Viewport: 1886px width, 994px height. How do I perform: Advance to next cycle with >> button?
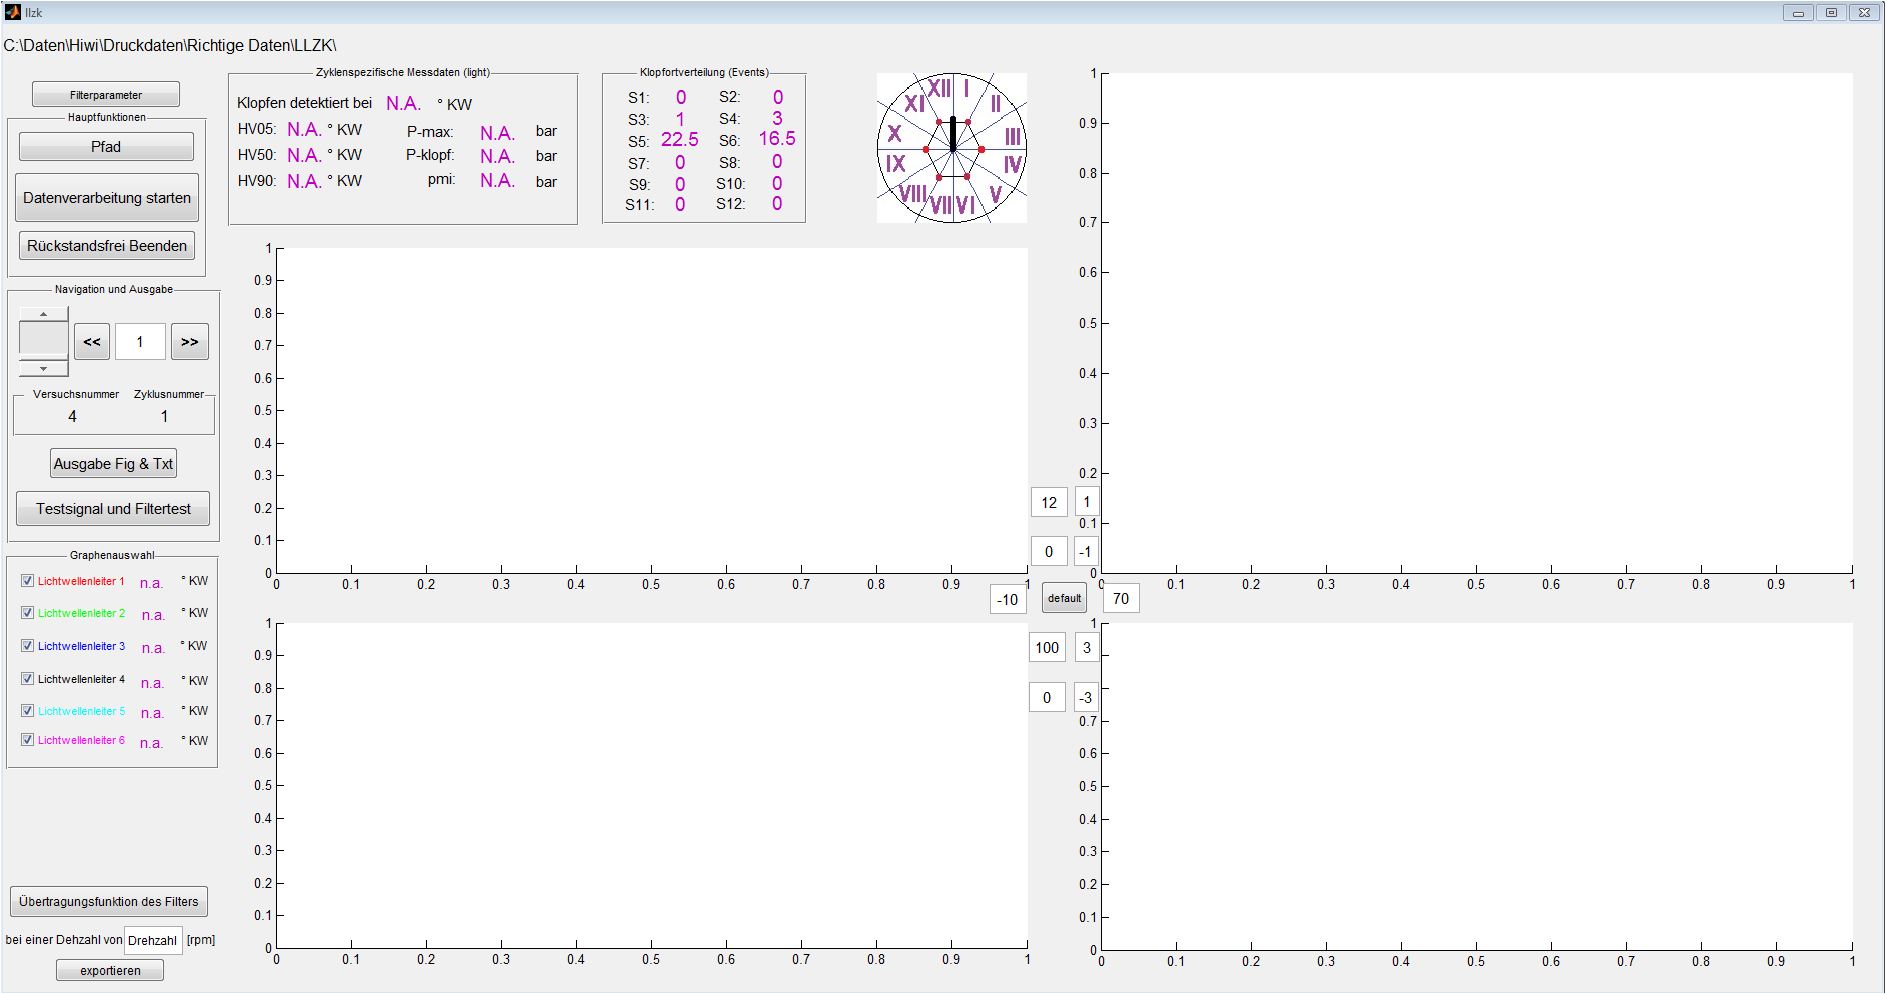pyautogui.click(x=189, y=342)
